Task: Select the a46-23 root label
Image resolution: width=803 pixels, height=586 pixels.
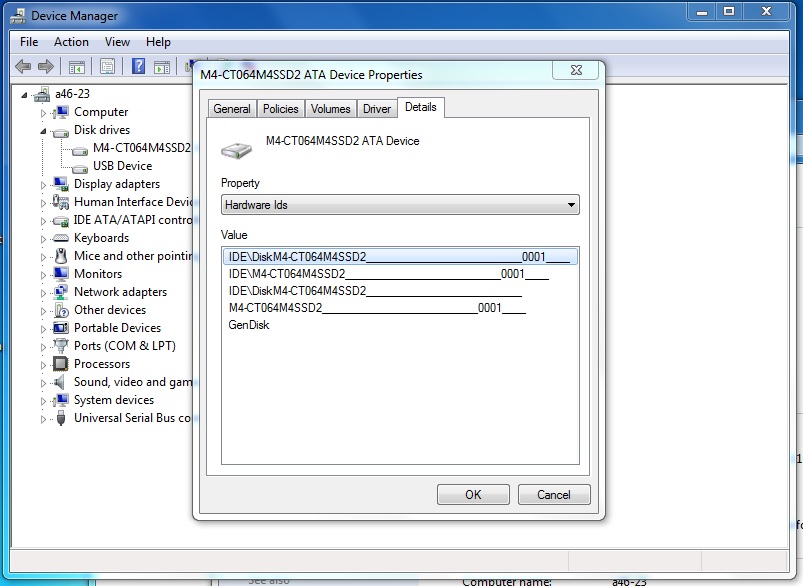Action: coord(72,94)
